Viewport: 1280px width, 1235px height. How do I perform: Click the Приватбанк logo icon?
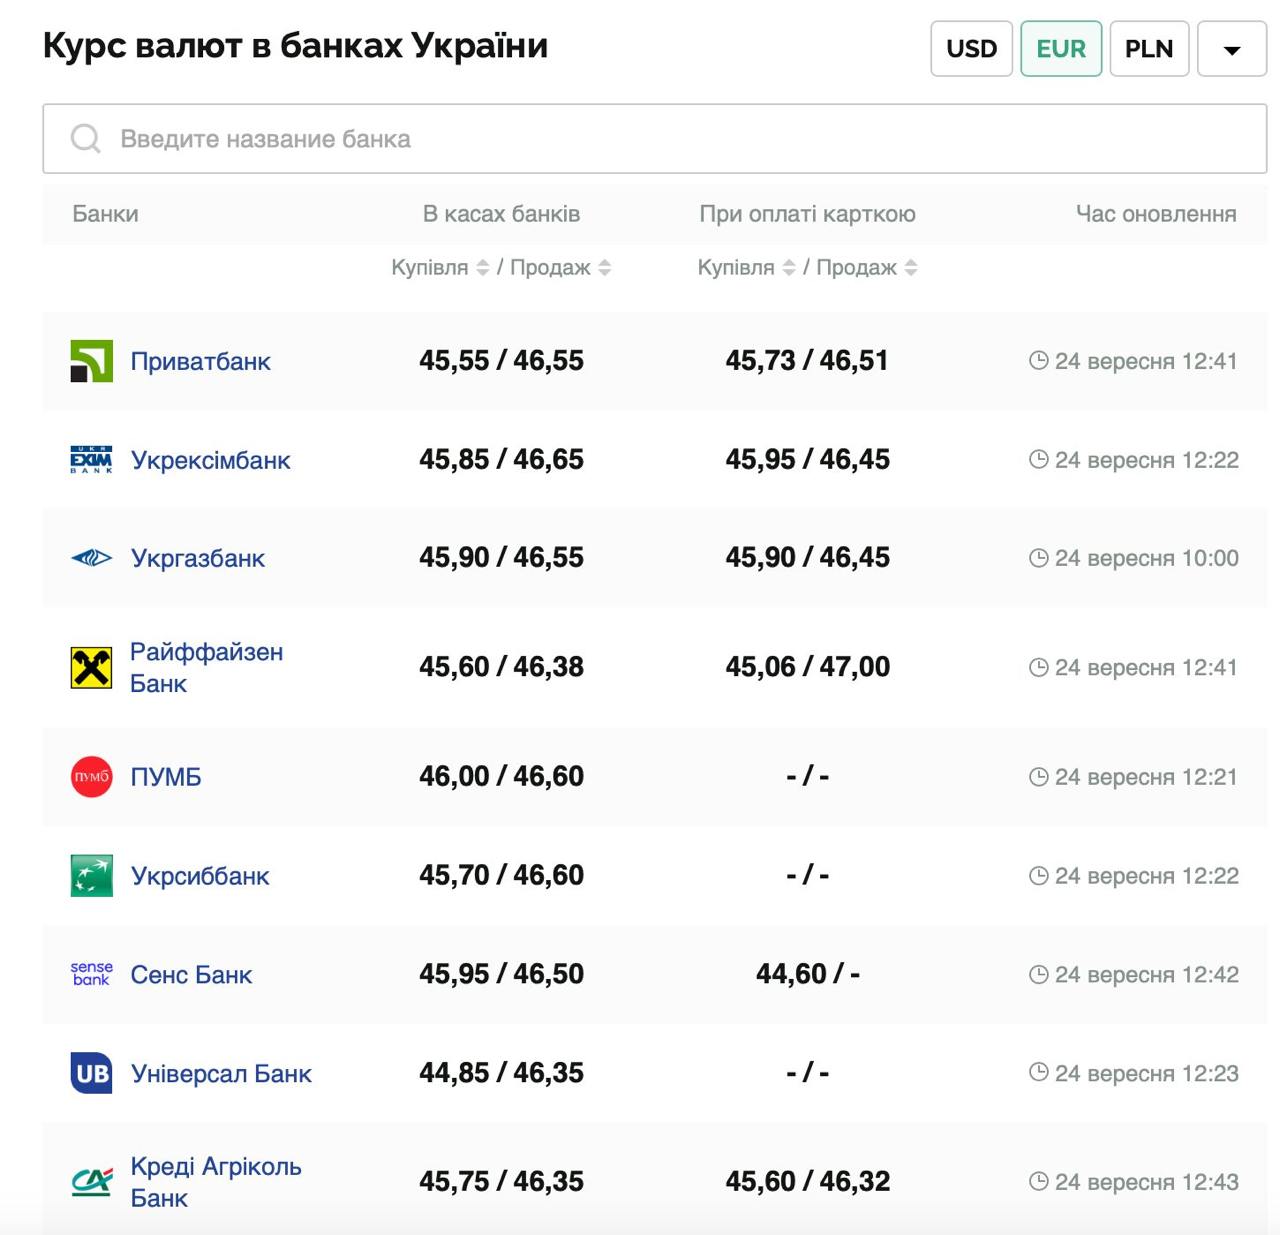pyautogui.click(x=91, y=361)
